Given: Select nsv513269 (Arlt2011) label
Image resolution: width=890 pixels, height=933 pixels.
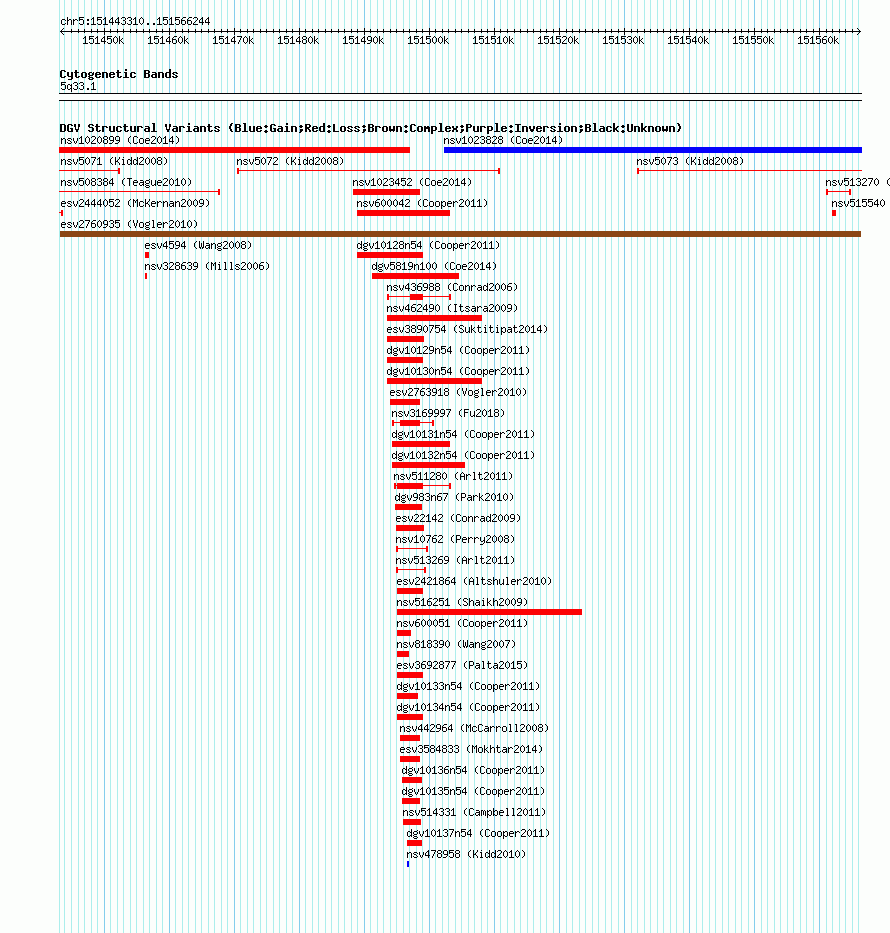Looking at the screenshot, I should [455, 561].
